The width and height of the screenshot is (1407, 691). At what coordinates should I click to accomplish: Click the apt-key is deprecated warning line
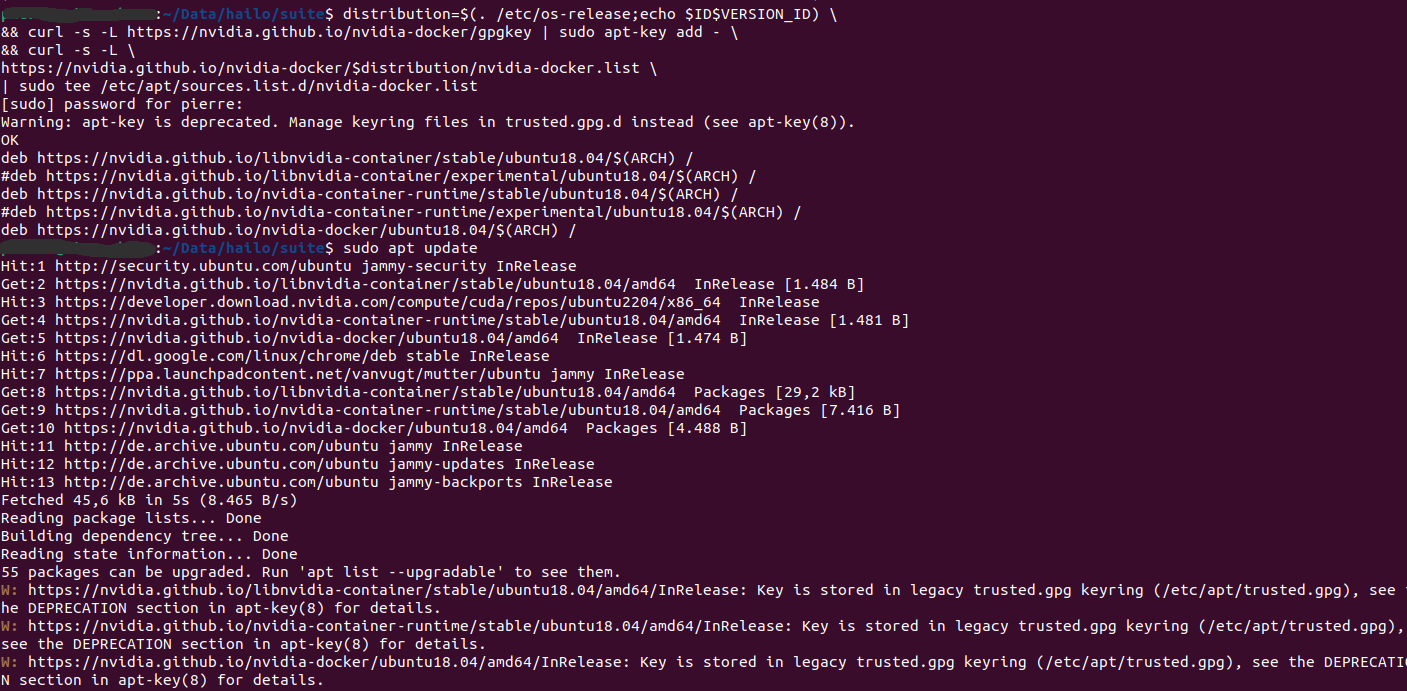[x=428, y=122]
